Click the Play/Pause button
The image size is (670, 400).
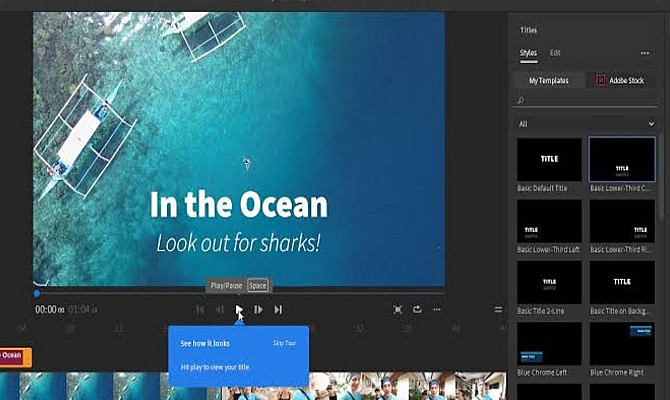(x=239, y=309)
